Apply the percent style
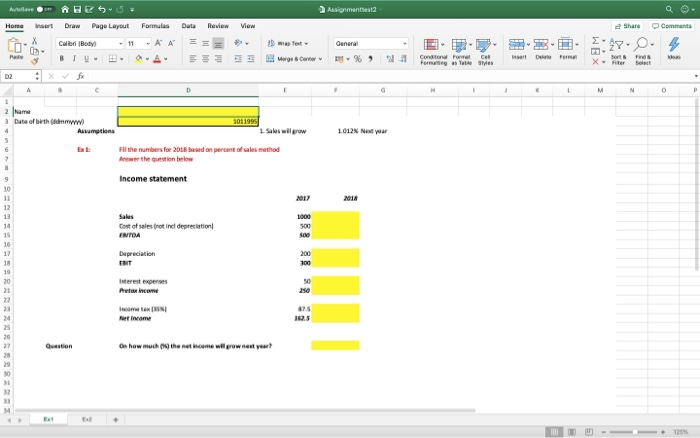Viewport: 700px width, 438px height. coord(358,58)
